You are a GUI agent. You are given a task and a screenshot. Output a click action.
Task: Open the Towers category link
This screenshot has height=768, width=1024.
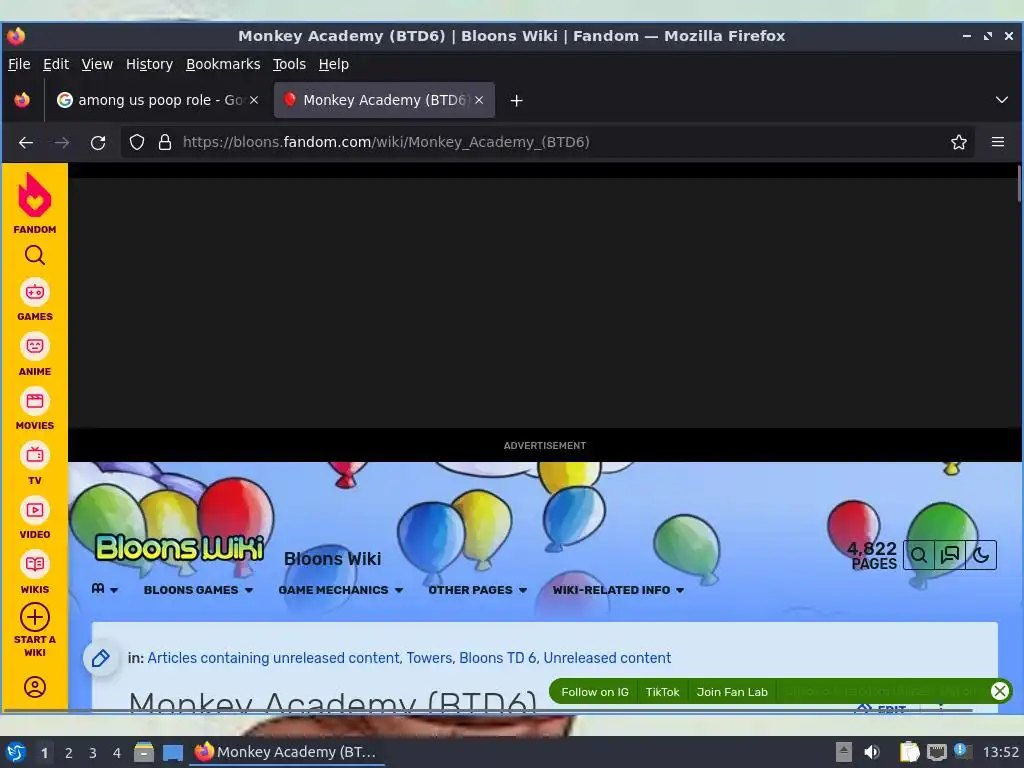click(429, 658)
